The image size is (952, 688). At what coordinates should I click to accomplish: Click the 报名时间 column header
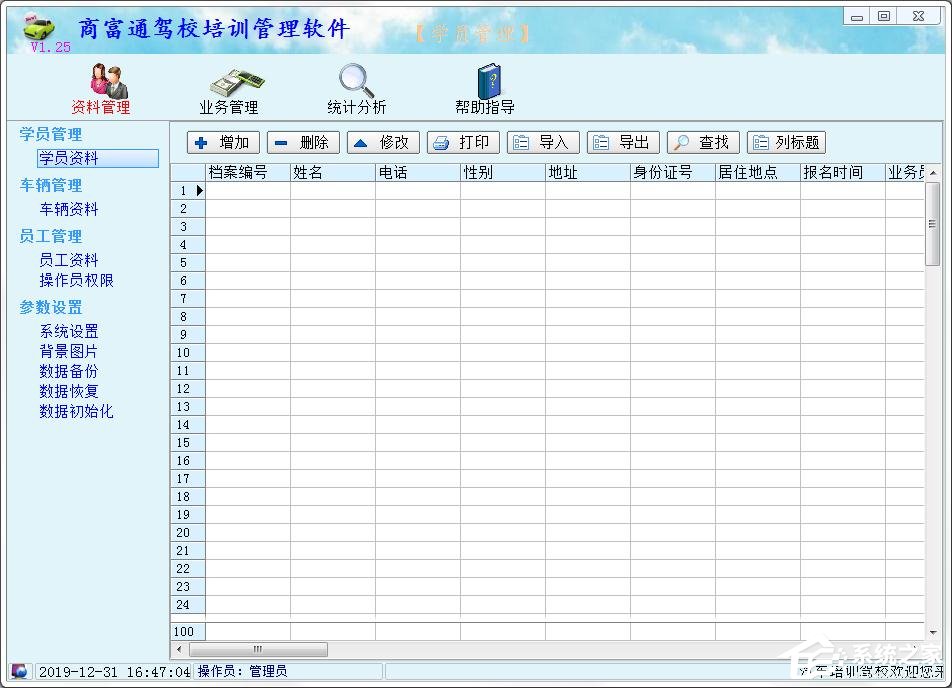[x=843, y=172]
